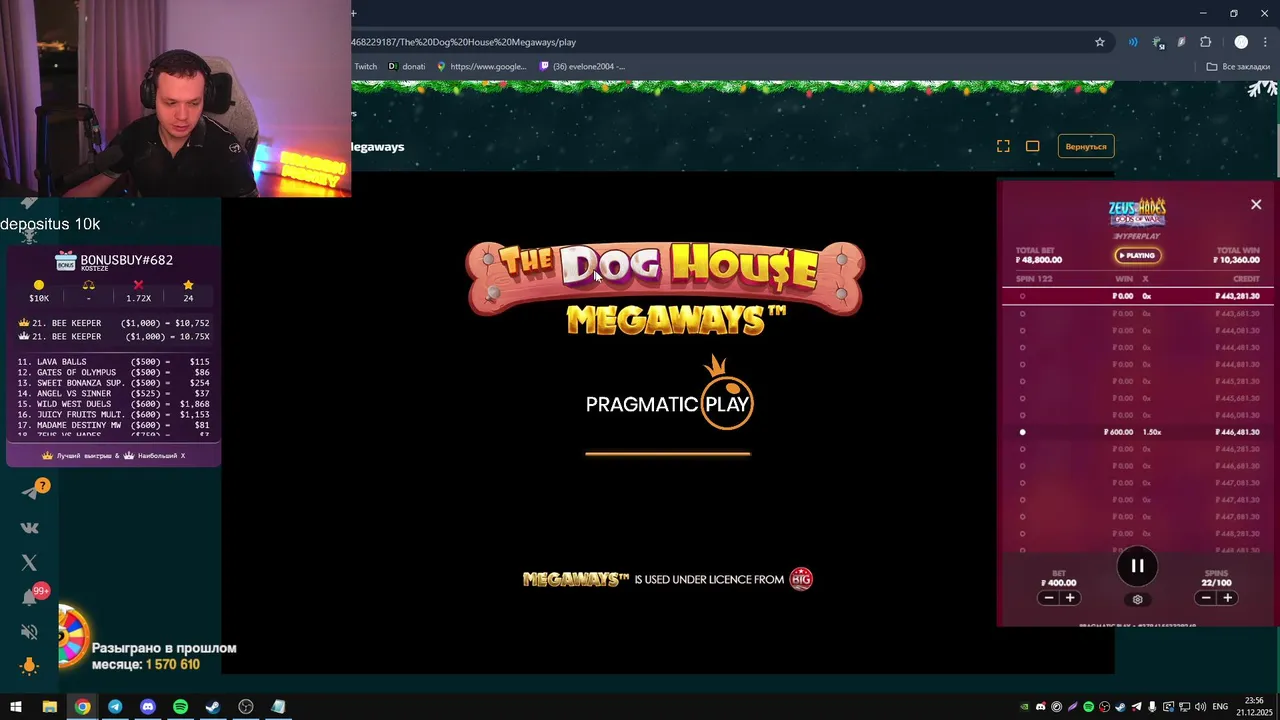This screenshot has width=1280, height=720.
Task: Click the streamer webcam thumbnail
Action: (175, 98)
